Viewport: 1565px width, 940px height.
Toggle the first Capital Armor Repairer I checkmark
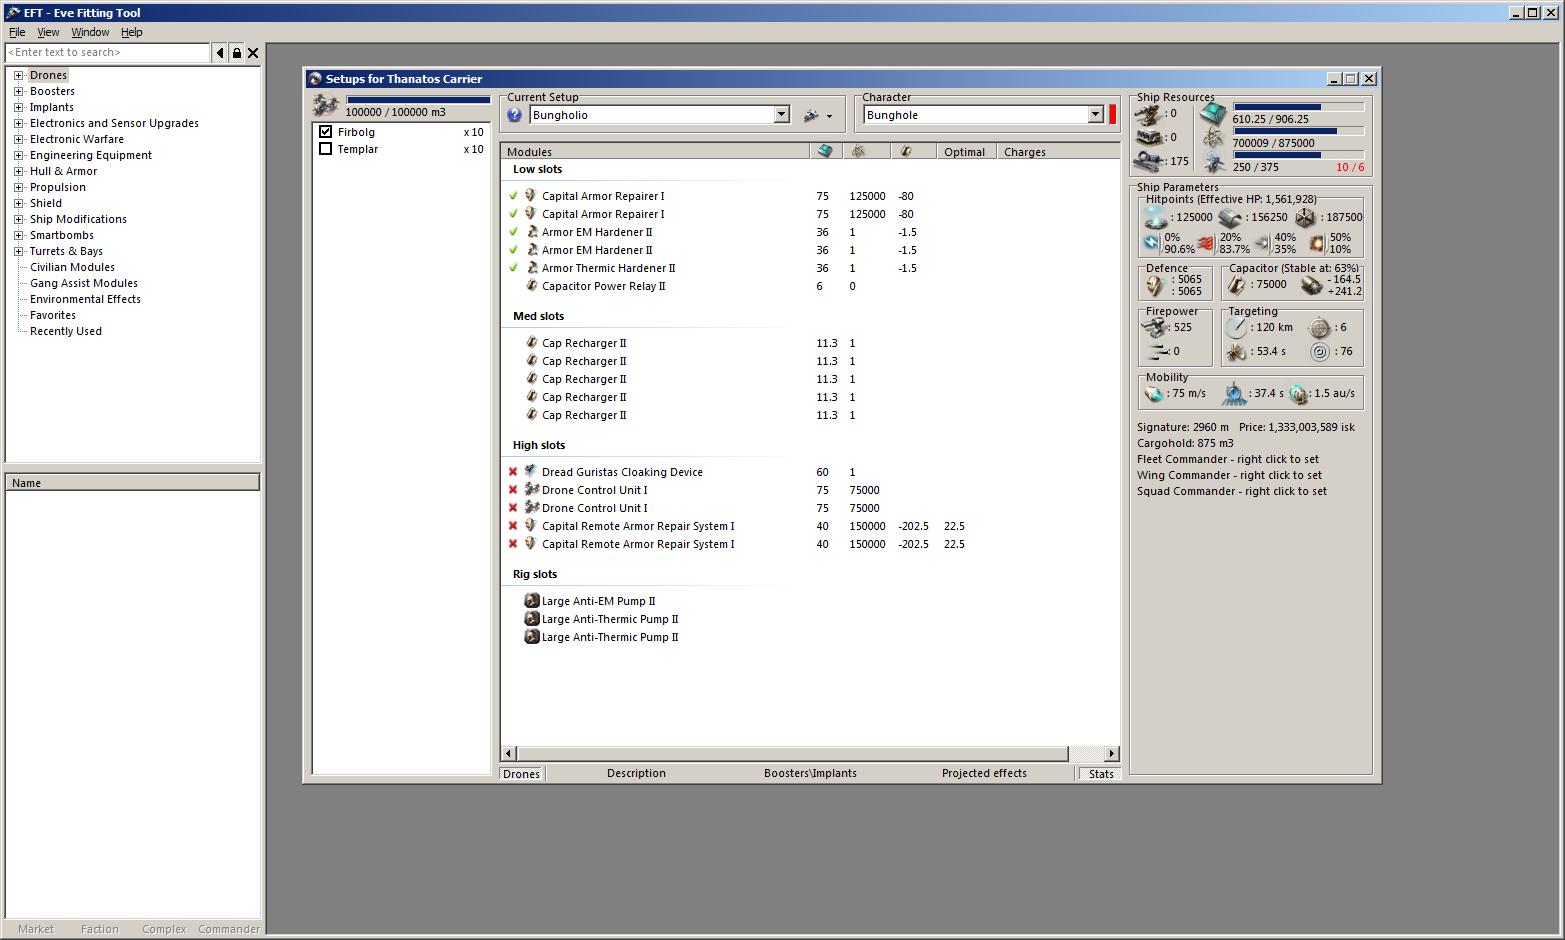(x=514, y=196)
